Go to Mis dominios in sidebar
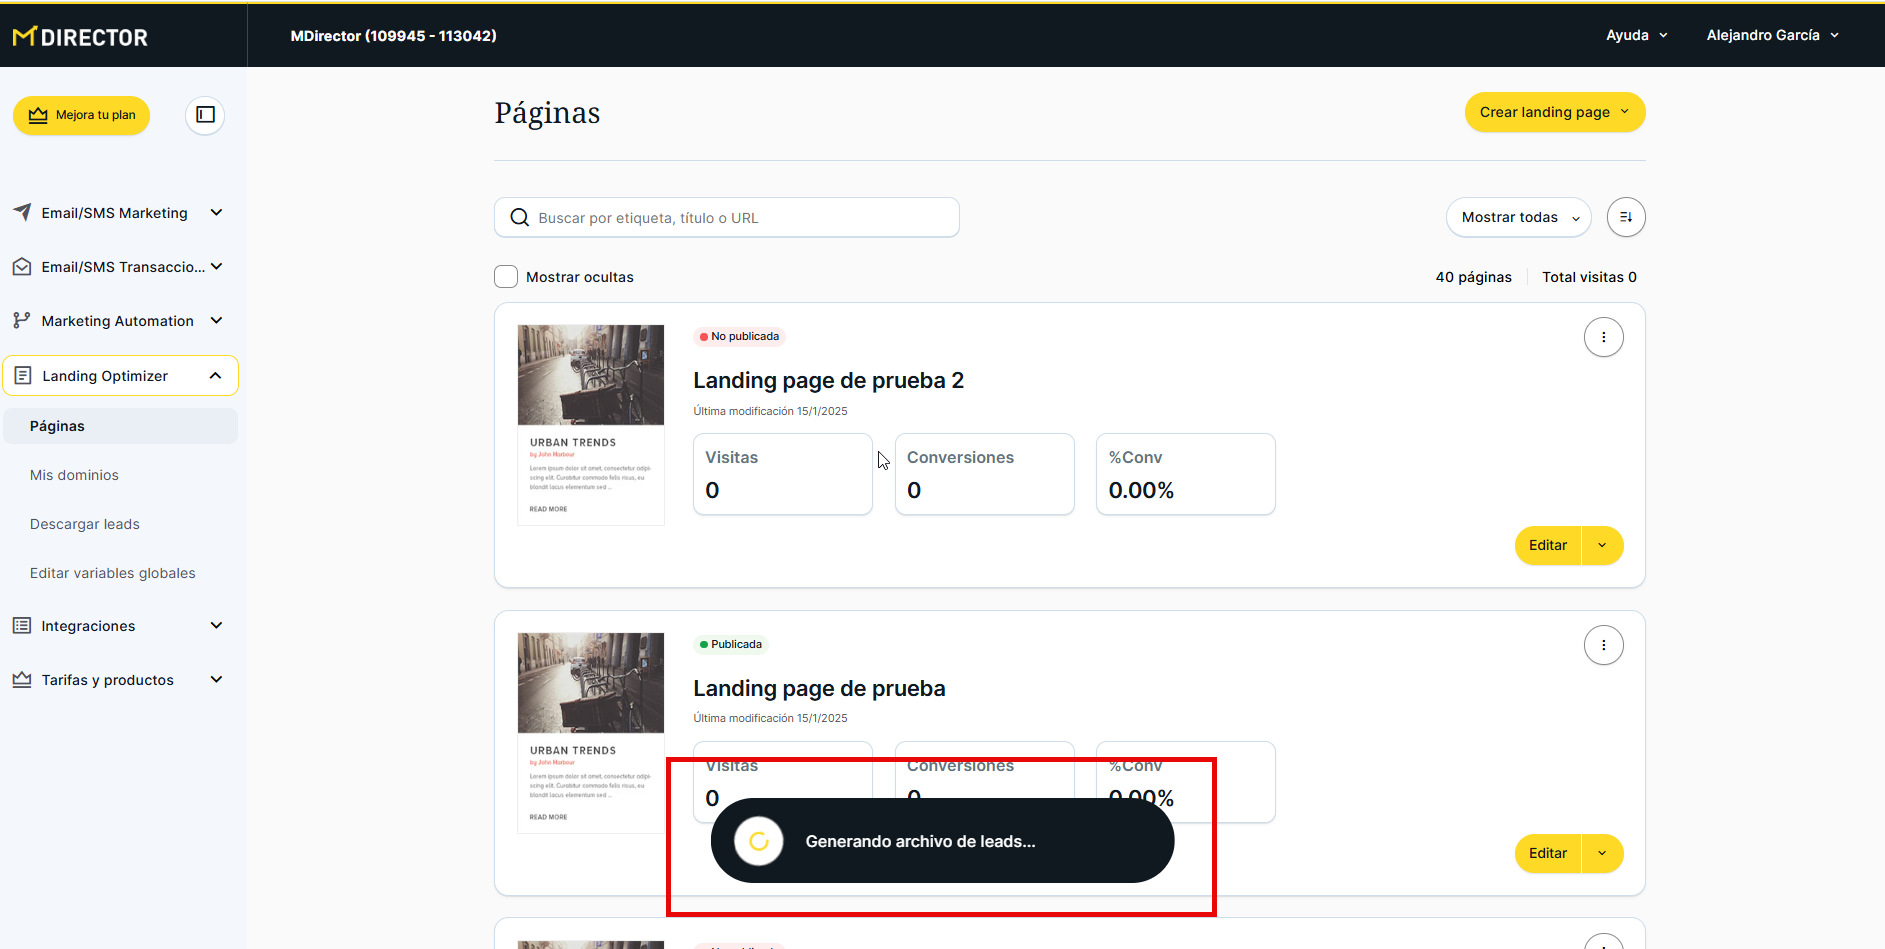Viewport: 1885px width, 949px height. (74, 475)
